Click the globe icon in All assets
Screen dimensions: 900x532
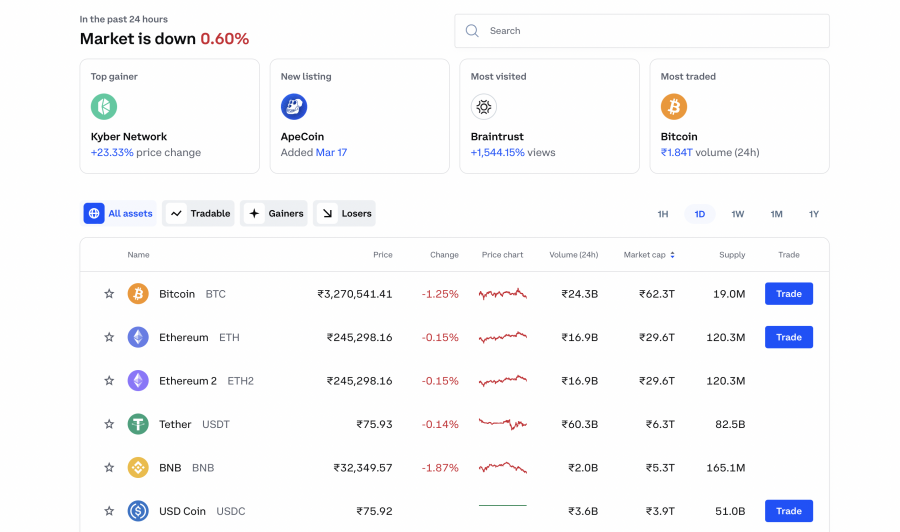pos(94,213)
